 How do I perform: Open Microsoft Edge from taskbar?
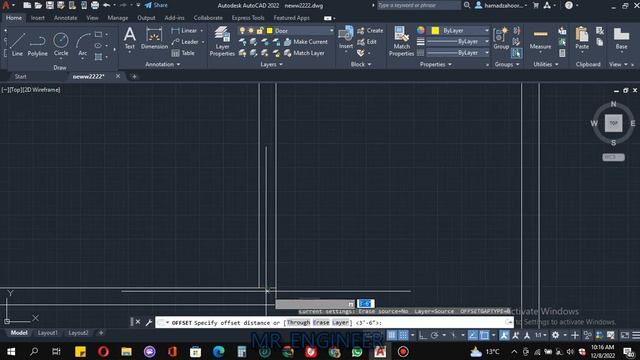(x=218, y=351)
